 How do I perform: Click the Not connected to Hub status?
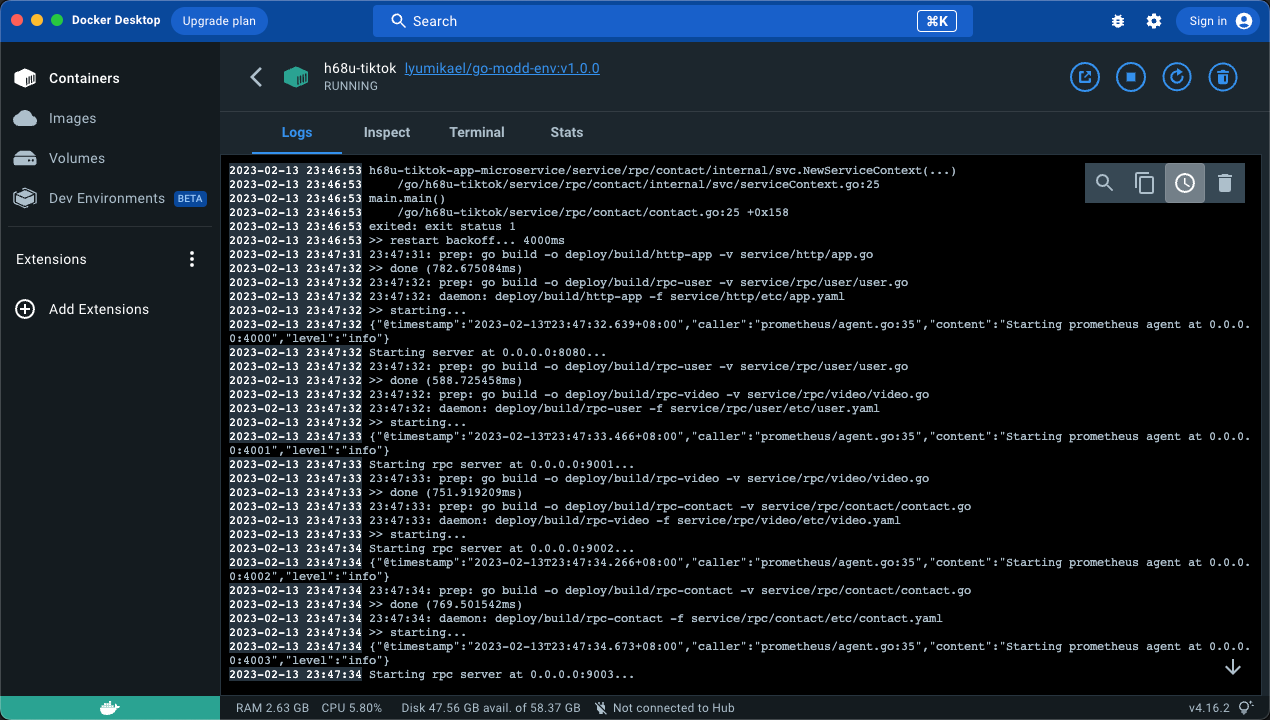click(664, 708)
